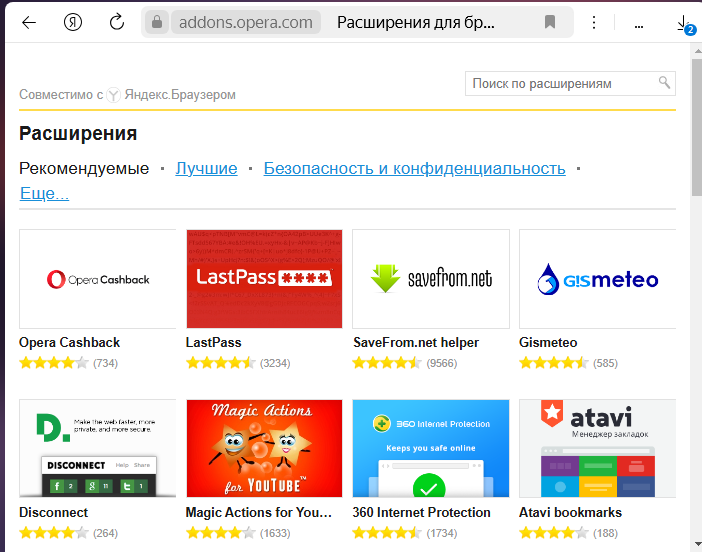Expand more categories via Еще...
702x552 pixels.
44,193
